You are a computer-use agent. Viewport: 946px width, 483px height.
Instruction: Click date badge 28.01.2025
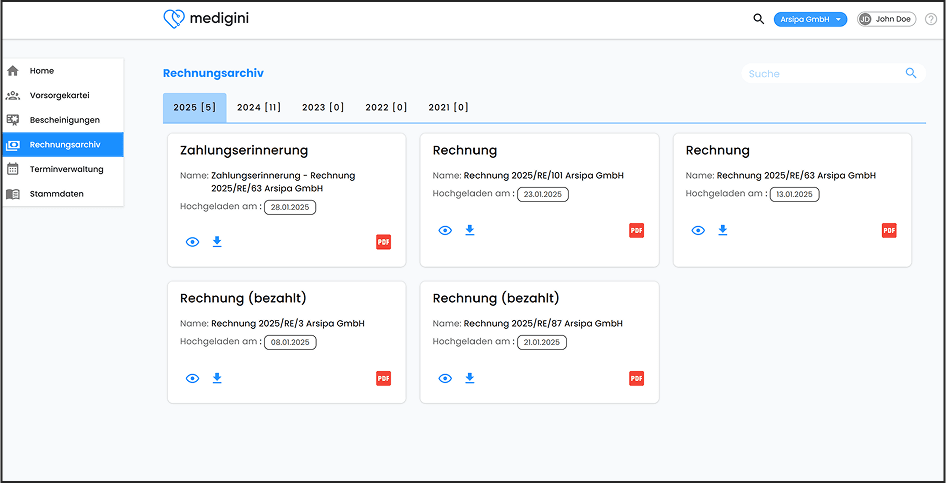[290, 207]
